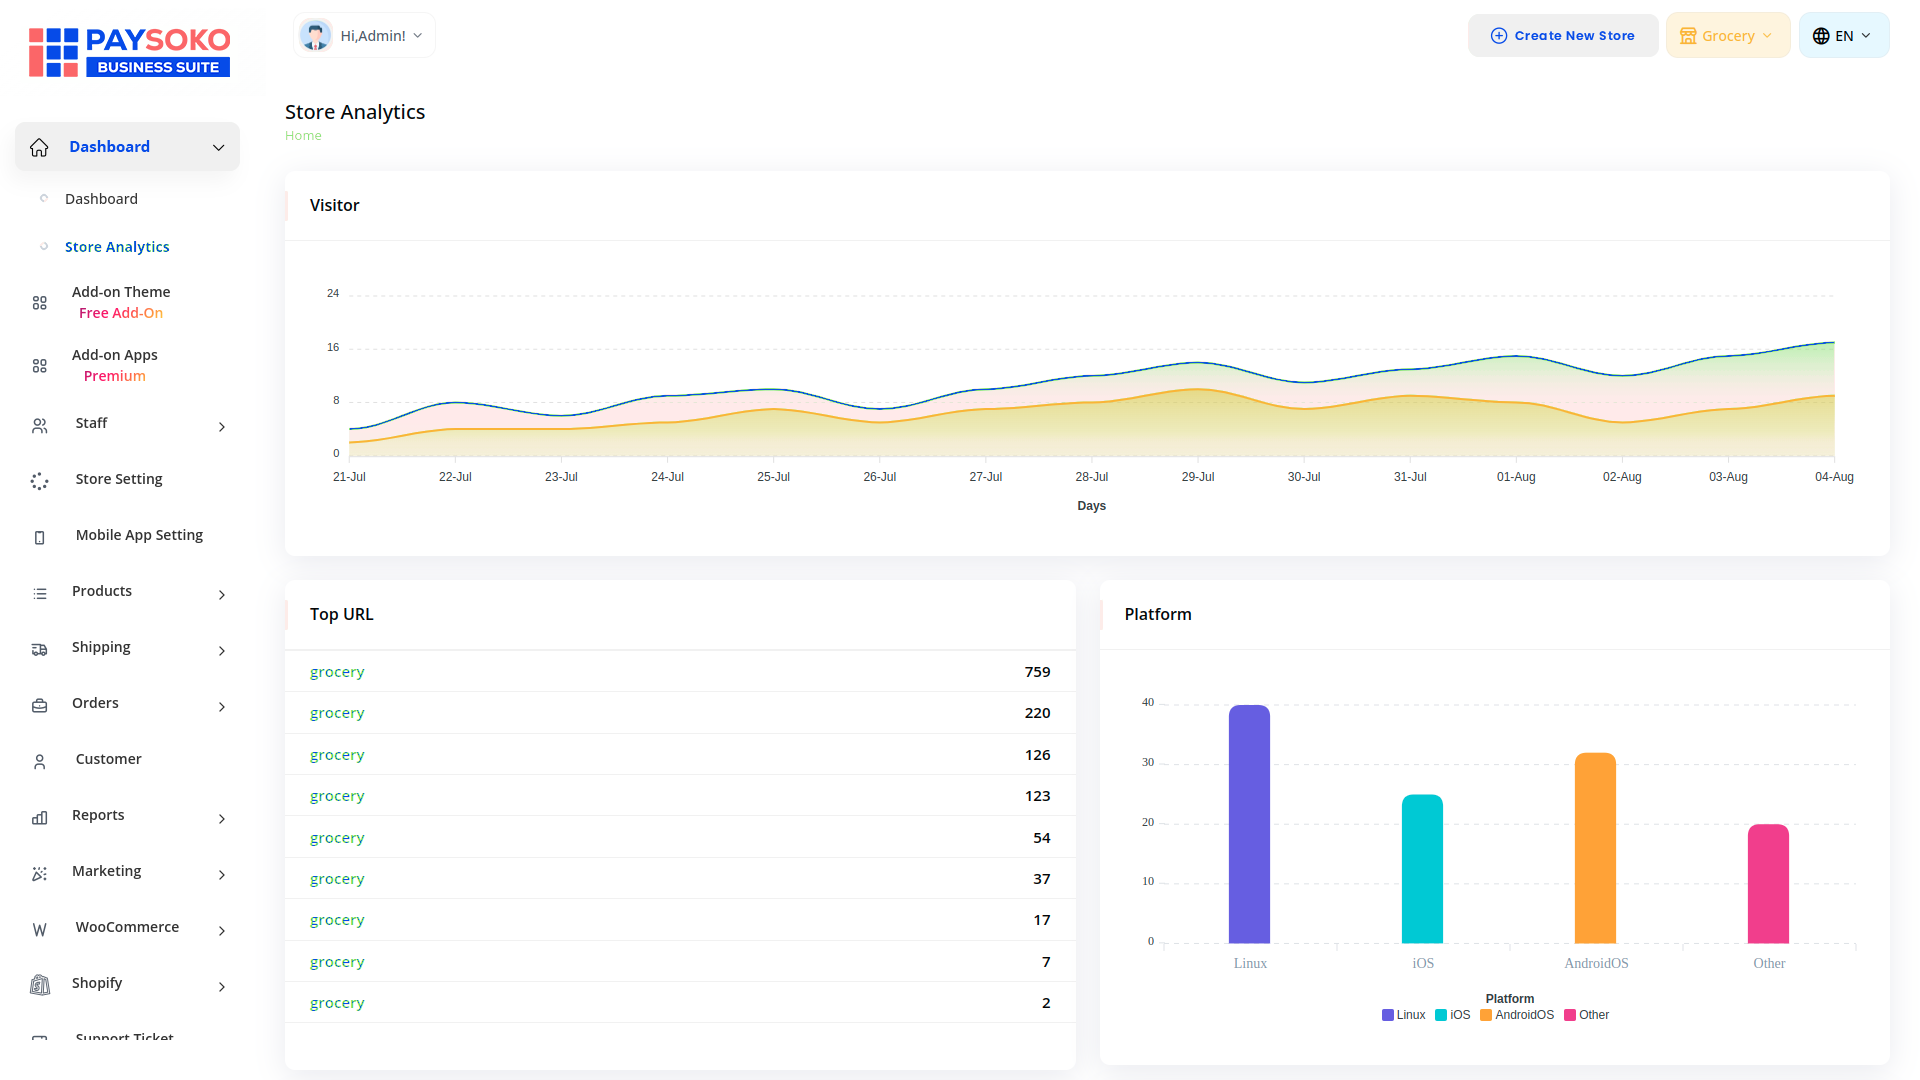Click the iOS legend color swatch
Screen dimensions: 1920x1080
pyautogui.click(x=1441, y=1015)
